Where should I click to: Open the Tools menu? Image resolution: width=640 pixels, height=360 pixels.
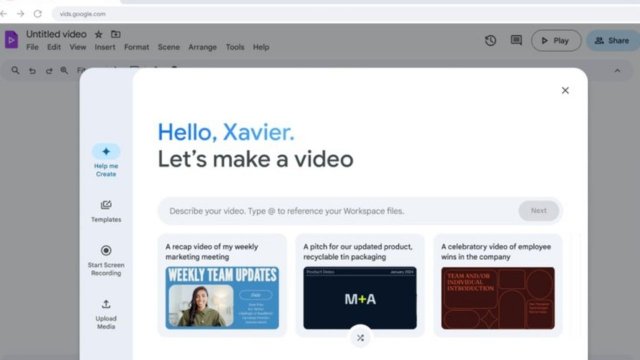click(x=235, y=47)
